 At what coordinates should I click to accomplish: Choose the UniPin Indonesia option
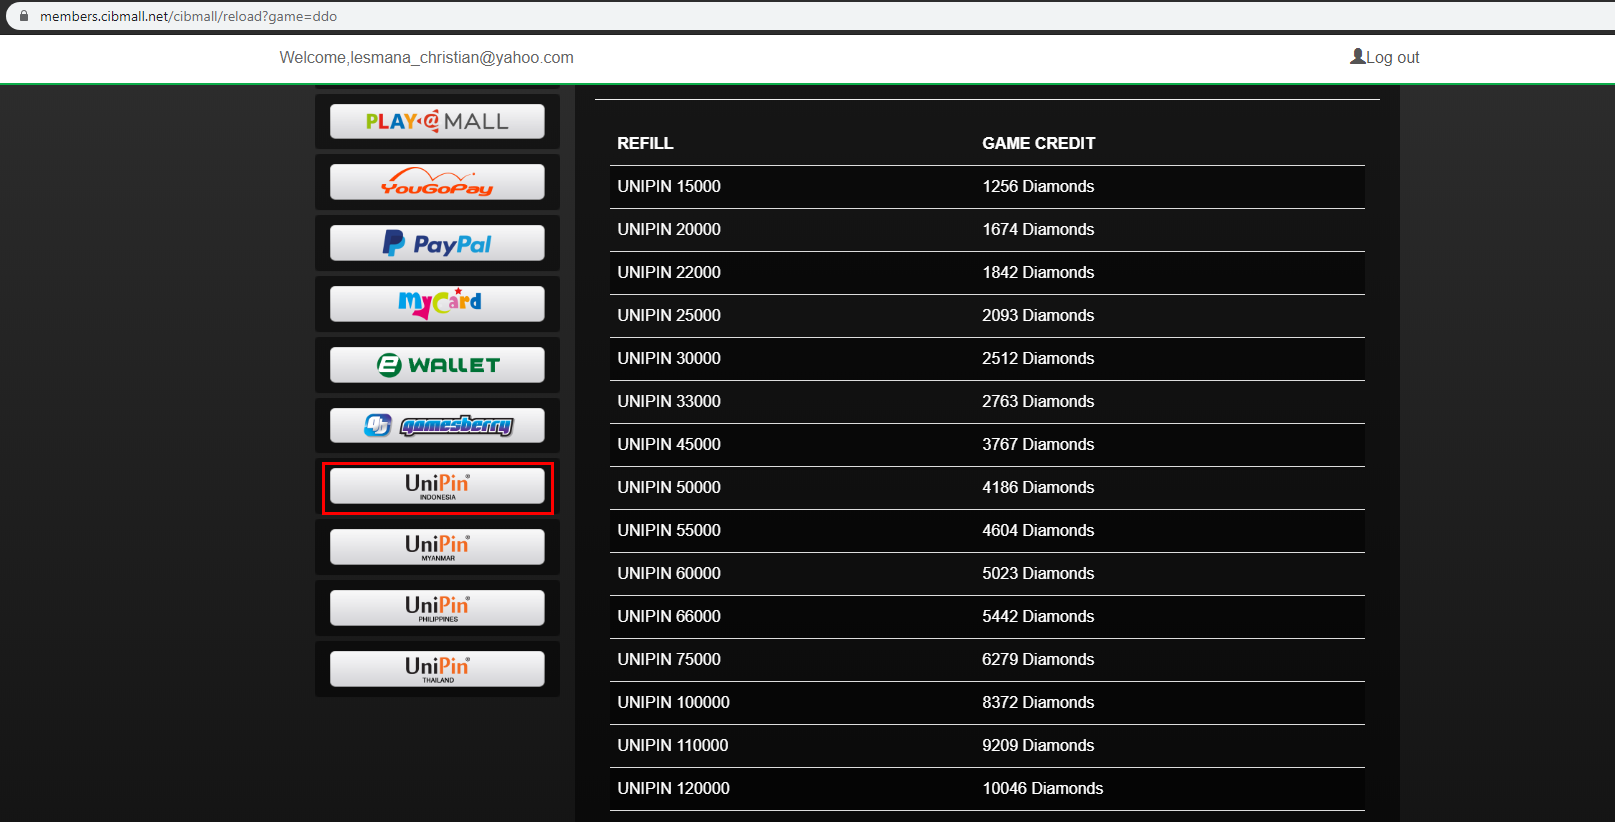[437, 487]
